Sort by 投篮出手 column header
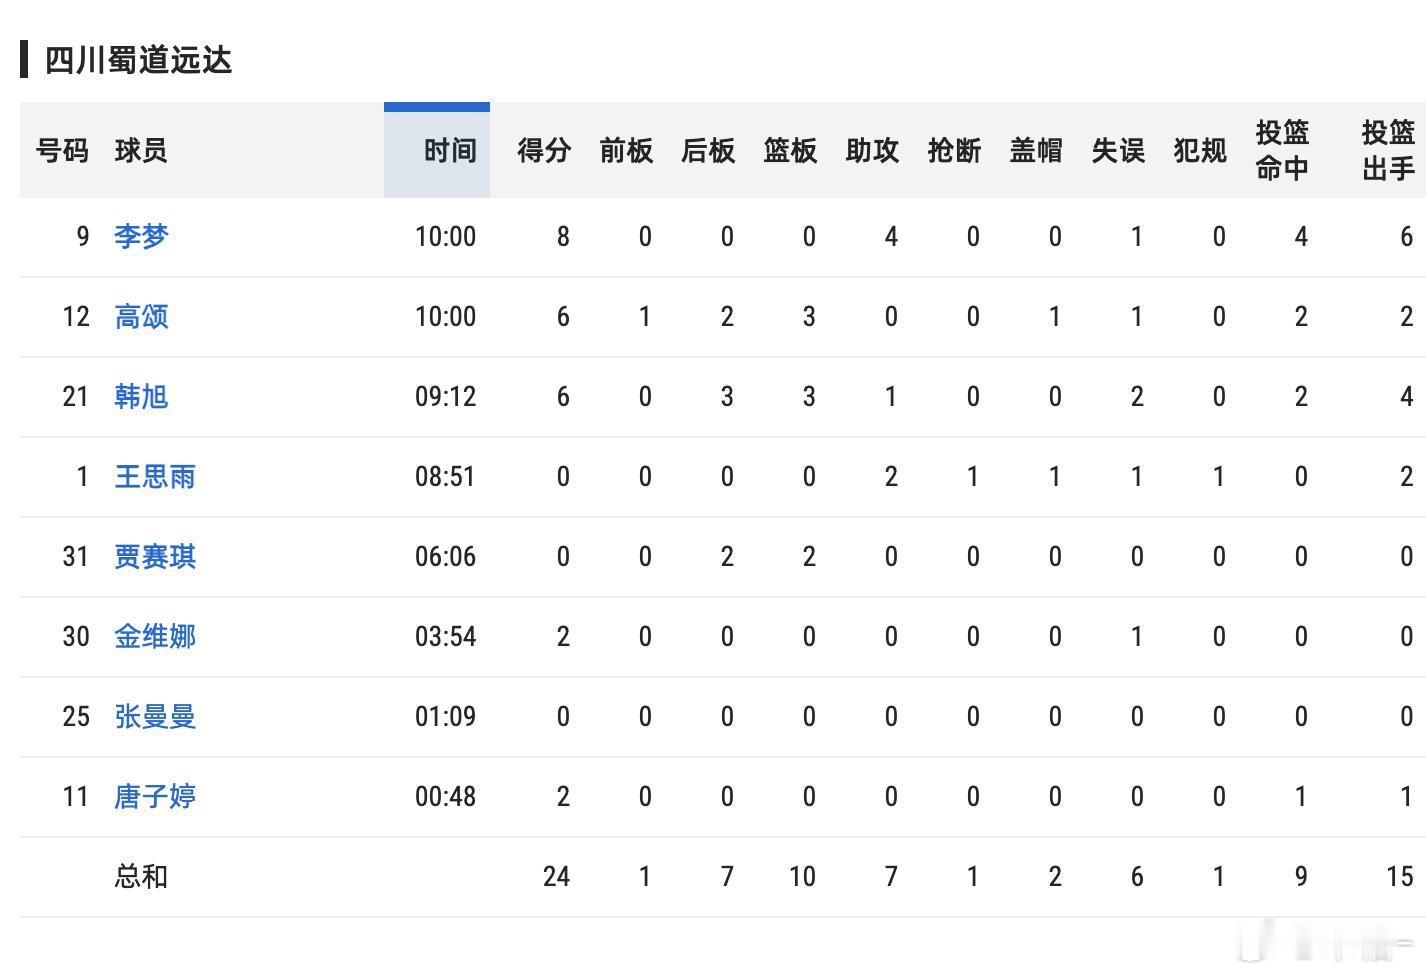The width and height of the screenshot is (1426, 976). click(1388, 151)
